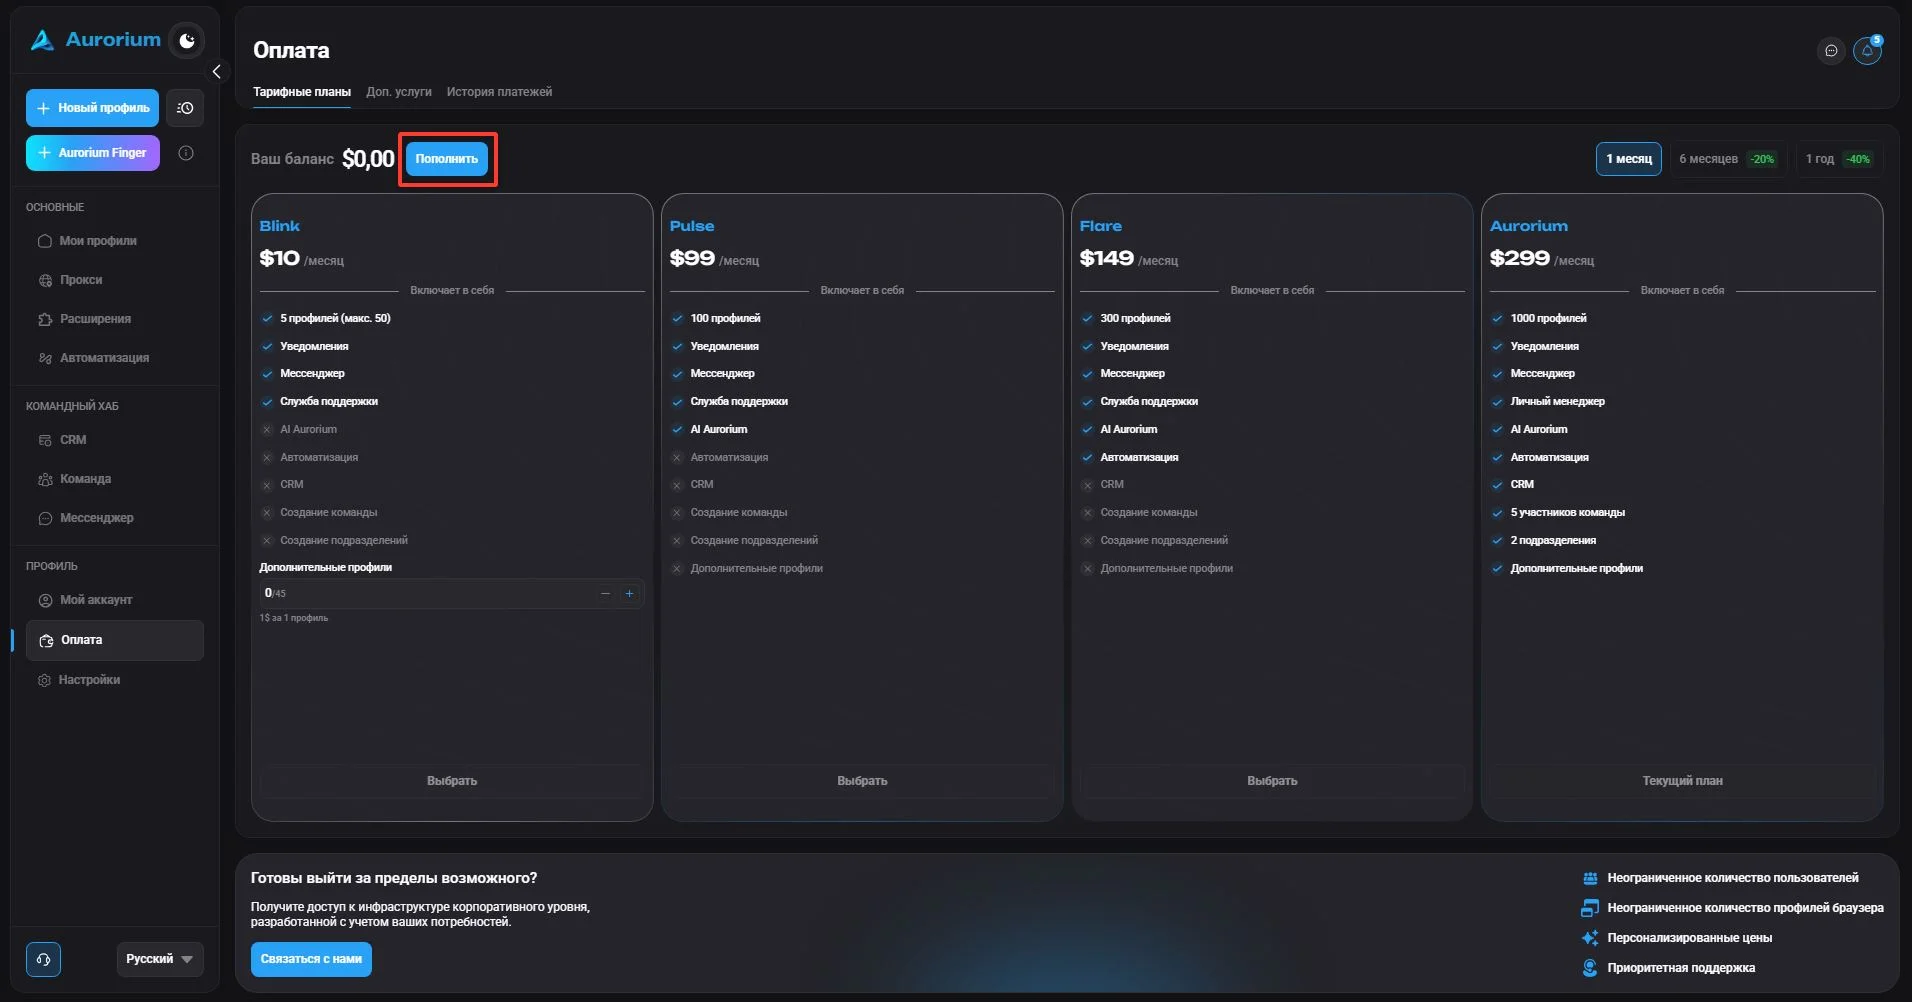Go to Прокси section
This screenshot has height=1002, width=1912.
81,280
